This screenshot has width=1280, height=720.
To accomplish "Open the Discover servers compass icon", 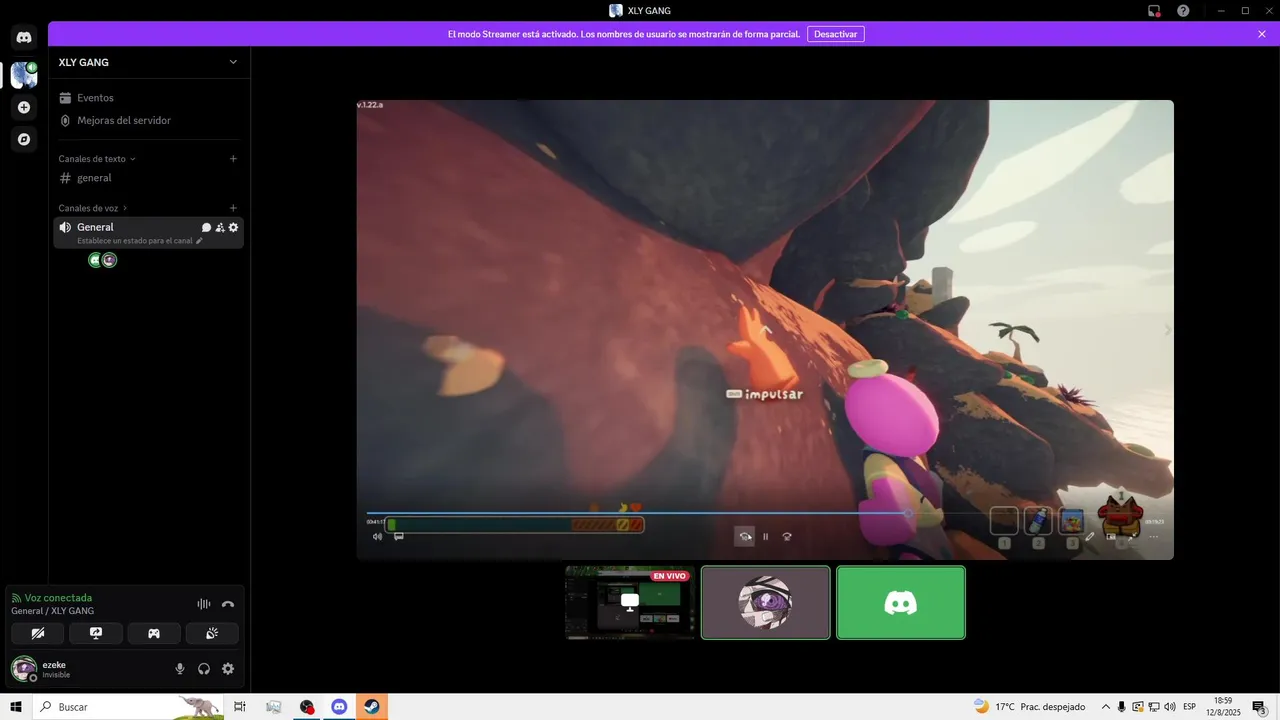I will (x=24, y=139).
